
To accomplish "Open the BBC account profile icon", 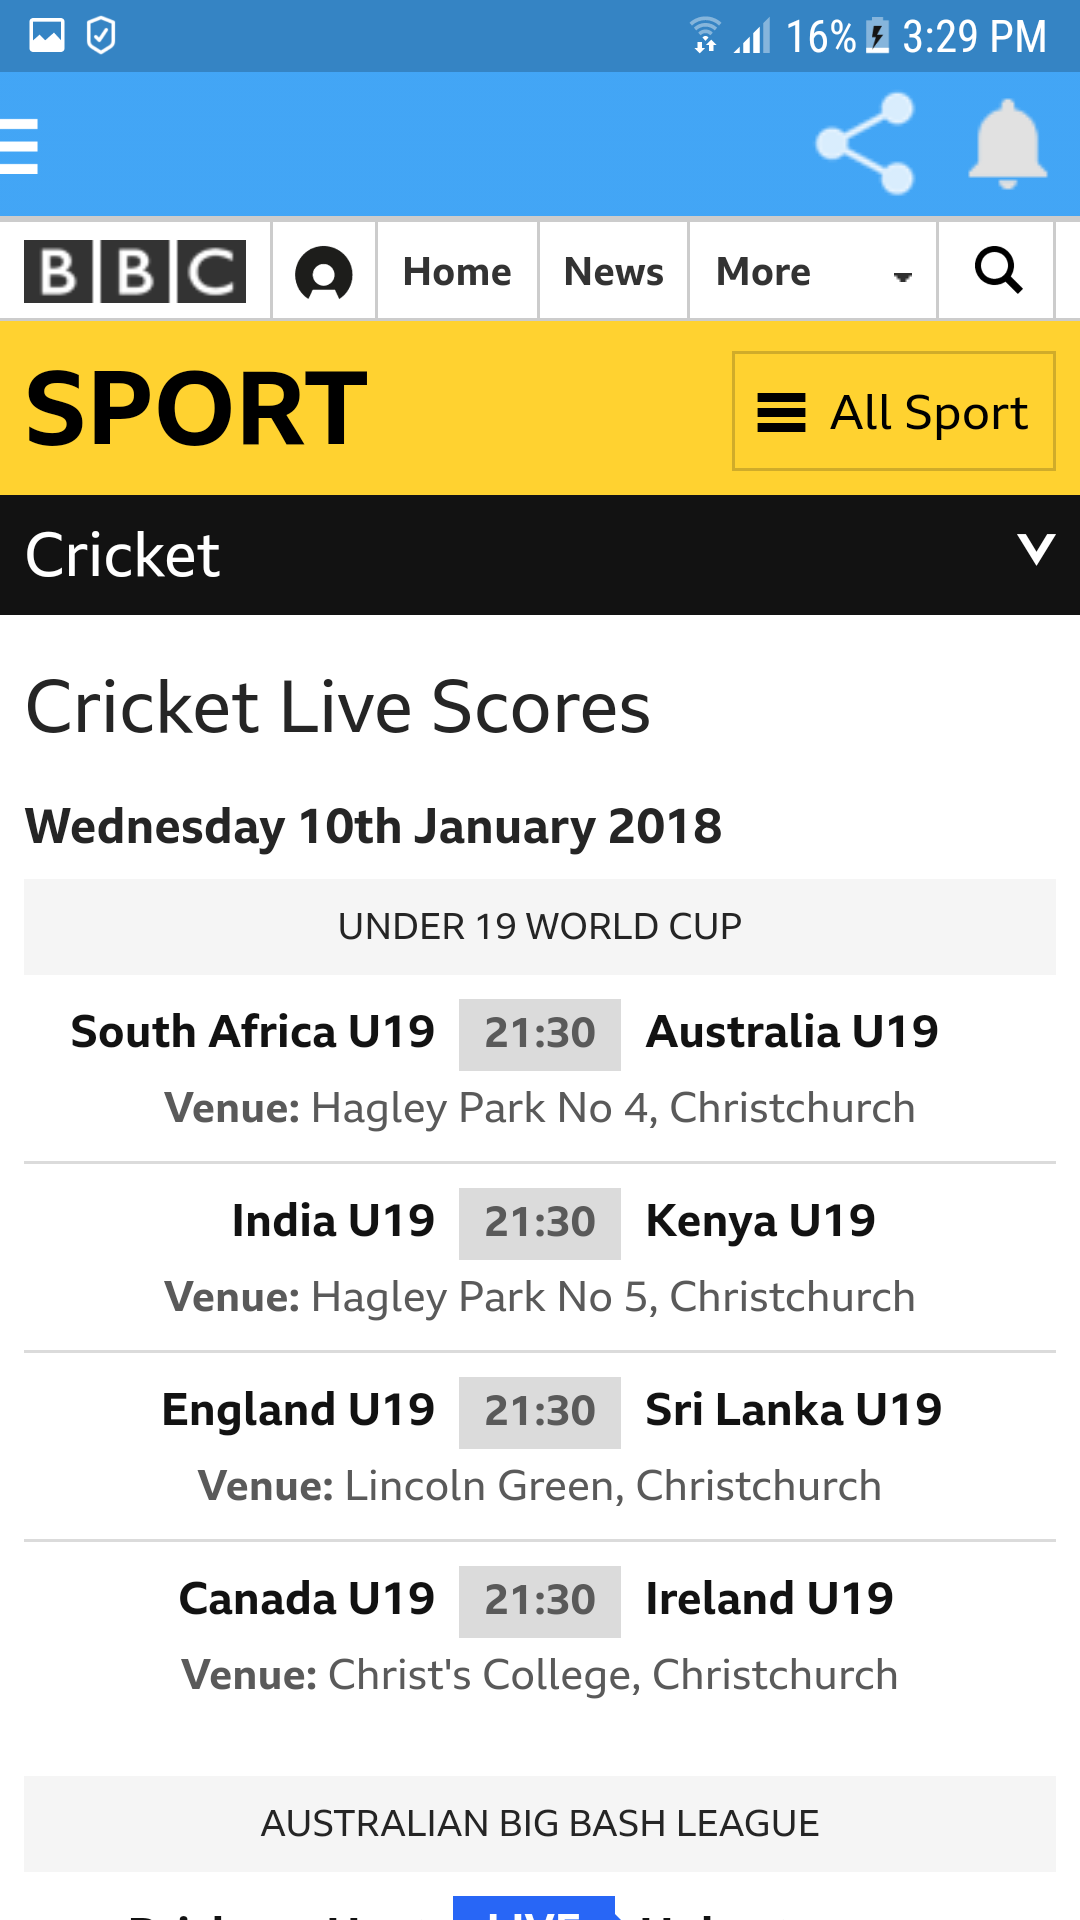I will coord(324,272).
